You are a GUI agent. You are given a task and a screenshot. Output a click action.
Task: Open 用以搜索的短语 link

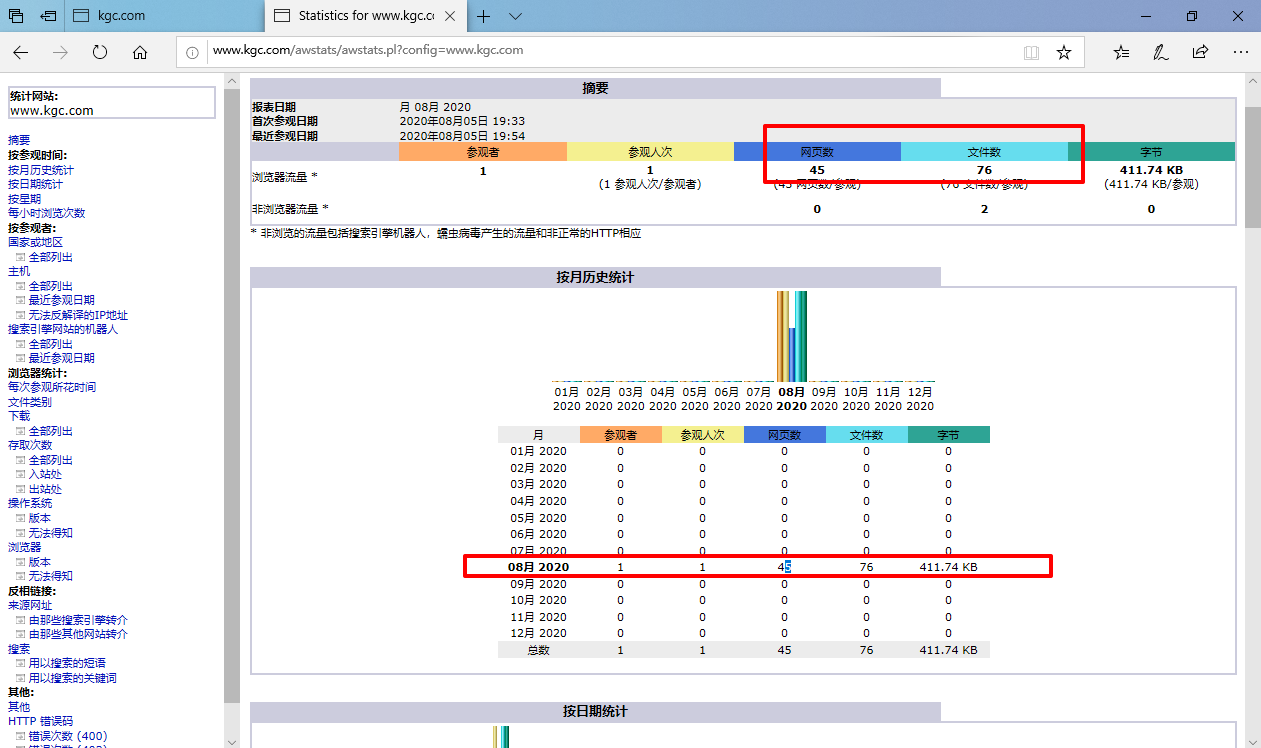tap(67, 663)
